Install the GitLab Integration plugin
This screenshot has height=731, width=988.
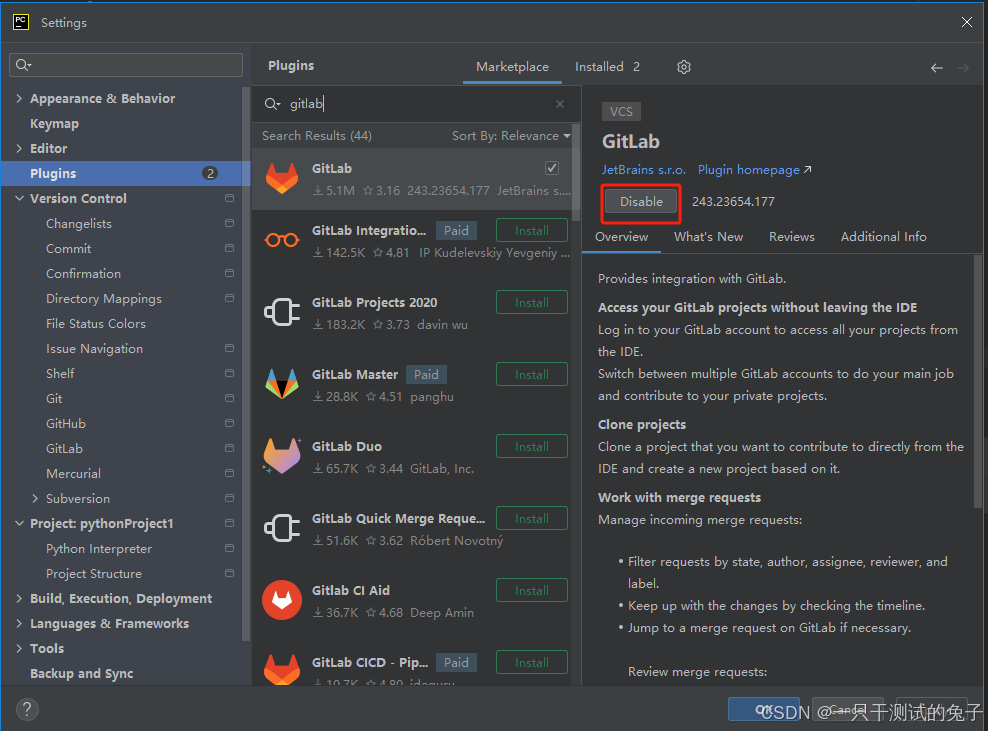(532, 231)
